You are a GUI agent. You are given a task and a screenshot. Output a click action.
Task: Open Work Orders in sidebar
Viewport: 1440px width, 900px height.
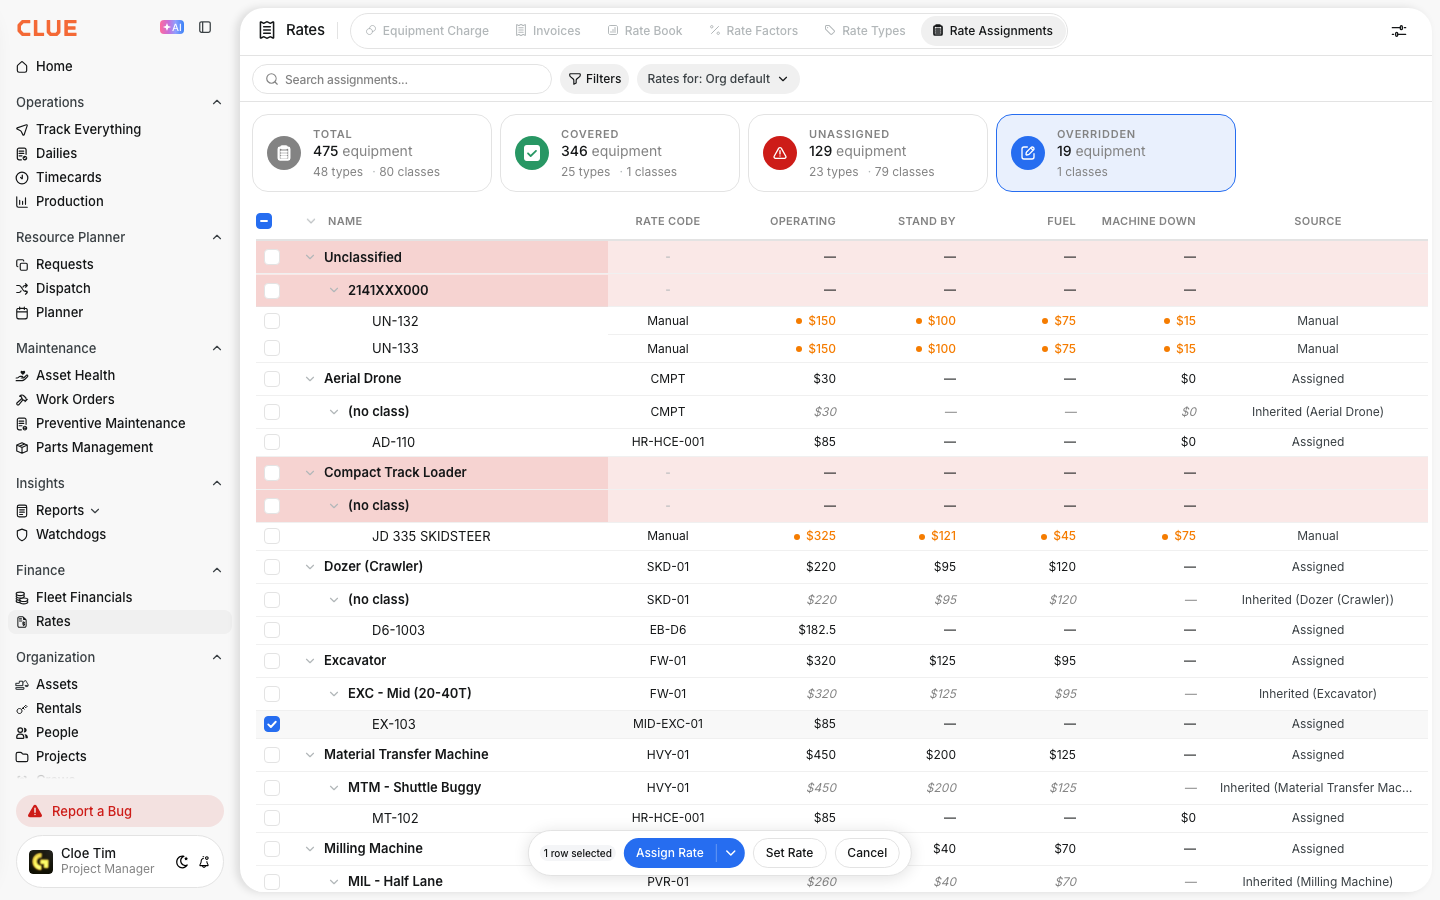[x=75, y=399]
